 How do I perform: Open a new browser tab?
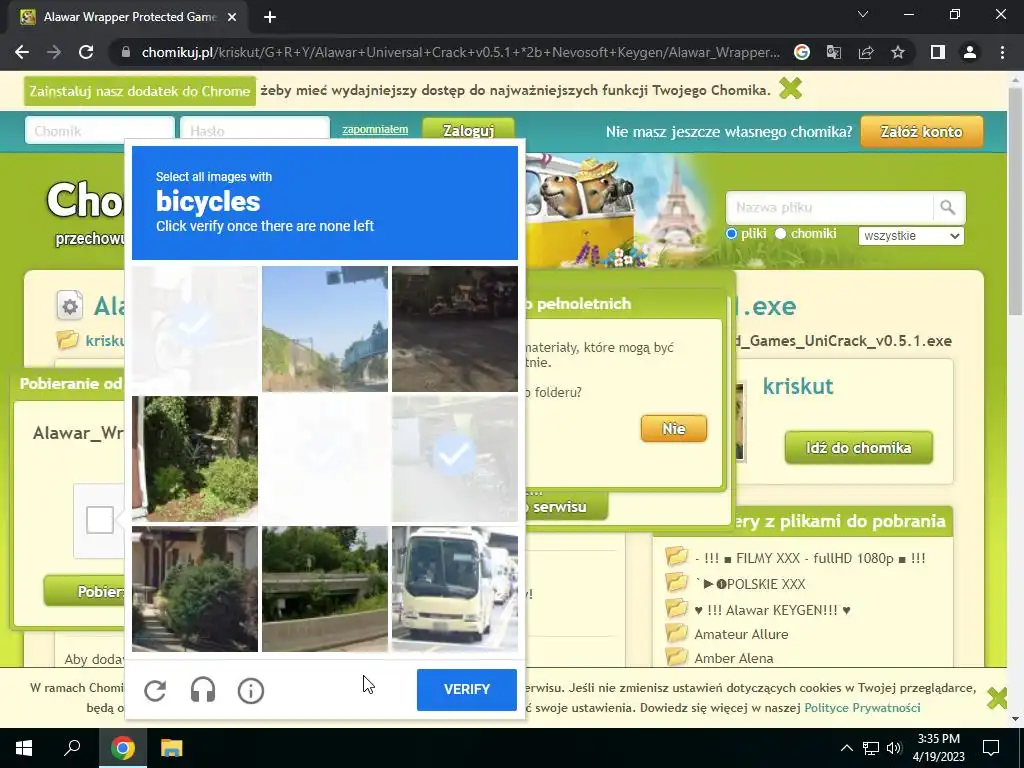click(x=270, y=18)
